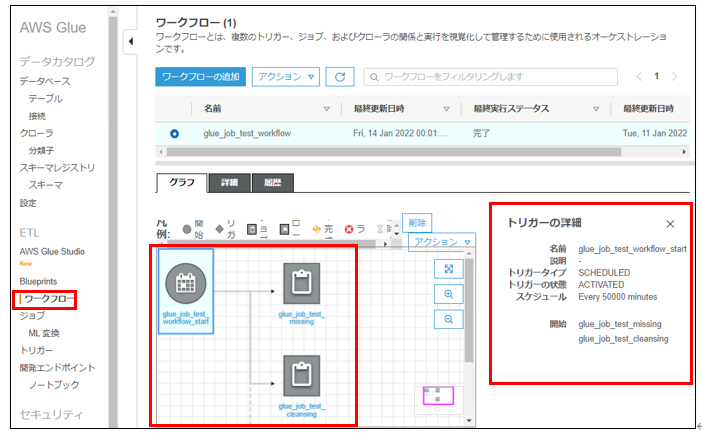
Task: Click the 完了 status cell
Action: pyautogui.click(x=481, y=133)
